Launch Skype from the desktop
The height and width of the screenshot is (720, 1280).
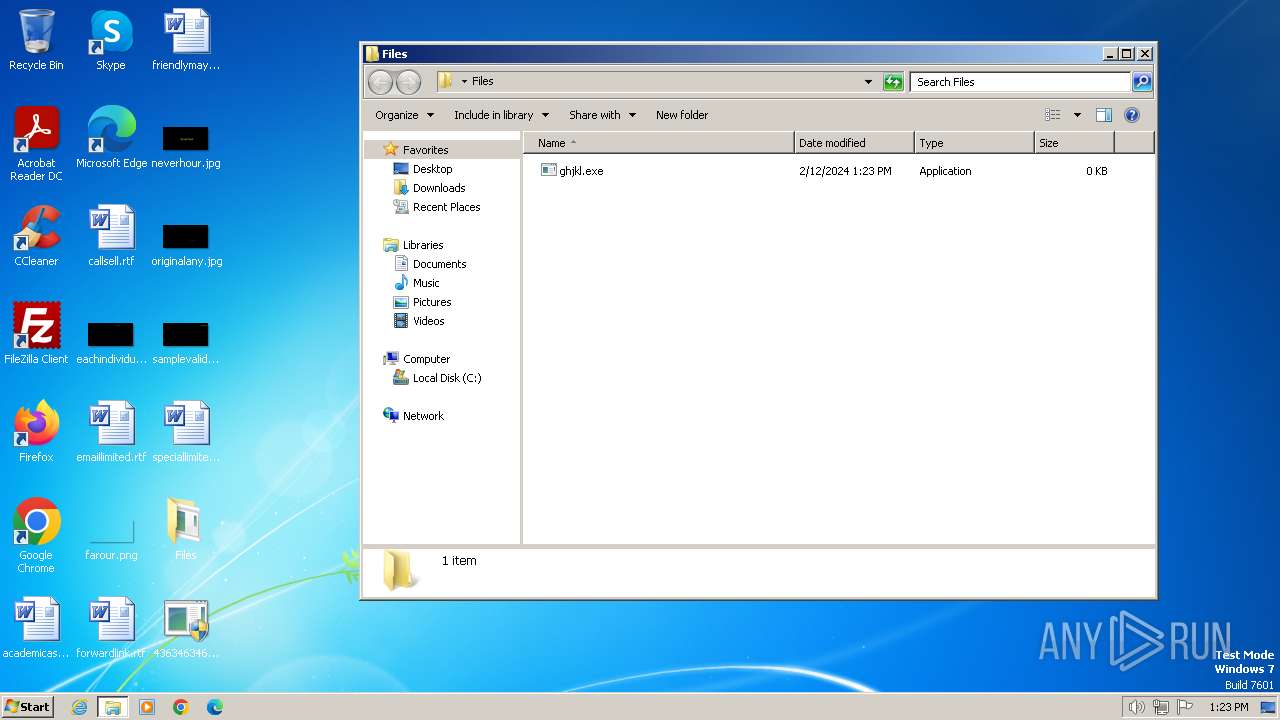tap(111, 40)
